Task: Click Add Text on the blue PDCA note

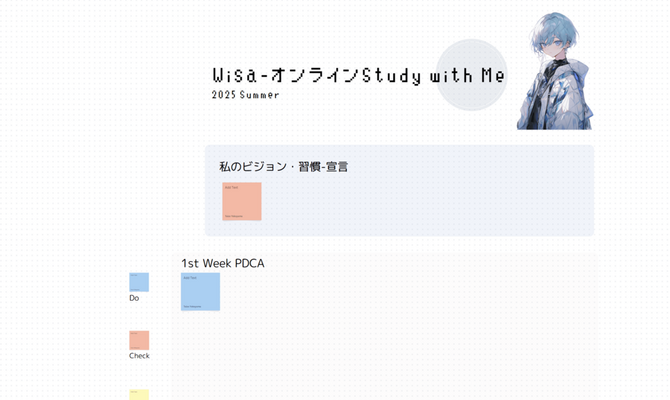Action: click(x=189, y=277)
